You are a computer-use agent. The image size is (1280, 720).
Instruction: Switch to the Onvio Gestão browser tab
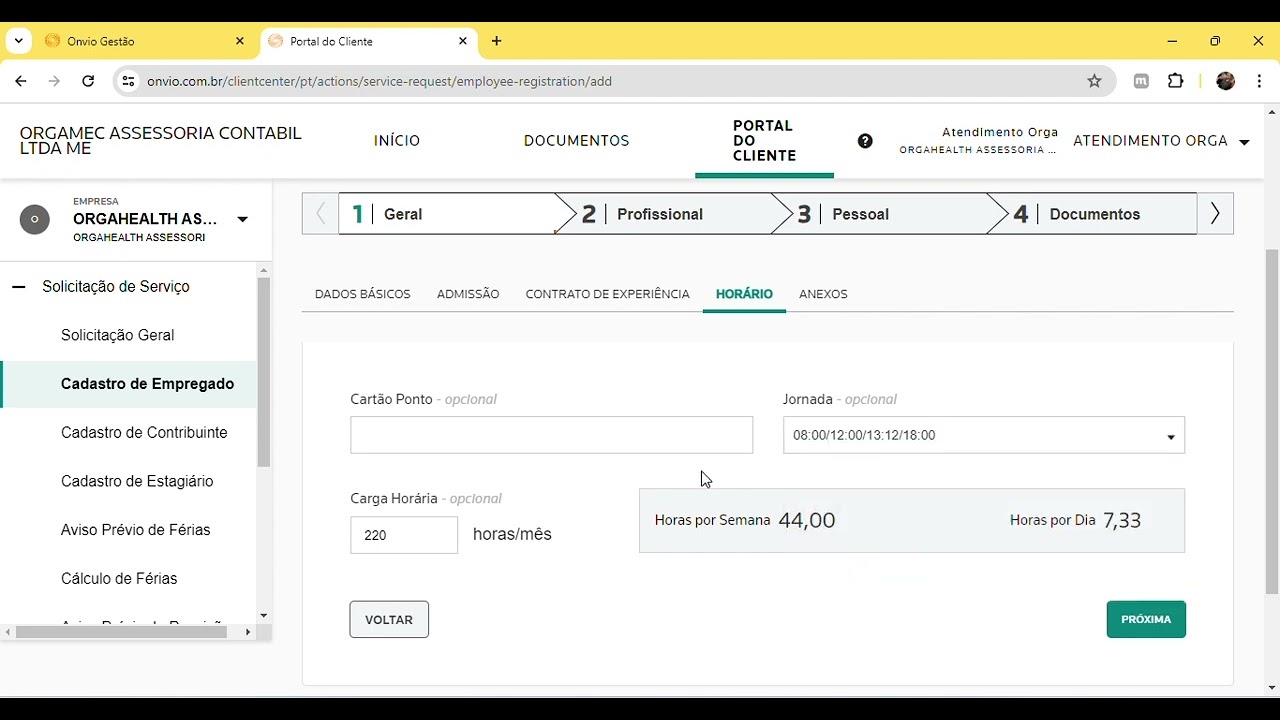click(147, 41)
